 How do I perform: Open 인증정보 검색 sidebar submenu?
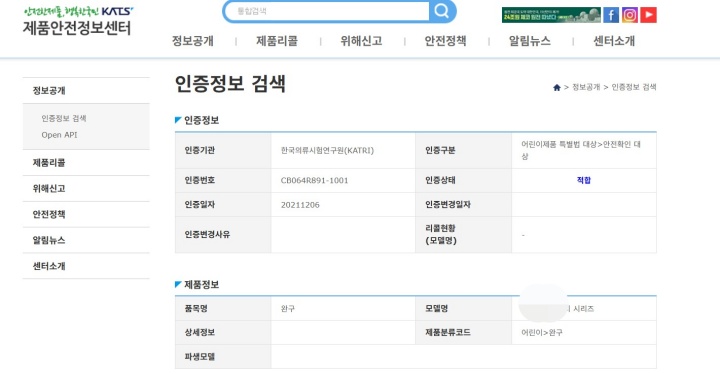click(x=64, y=119)
